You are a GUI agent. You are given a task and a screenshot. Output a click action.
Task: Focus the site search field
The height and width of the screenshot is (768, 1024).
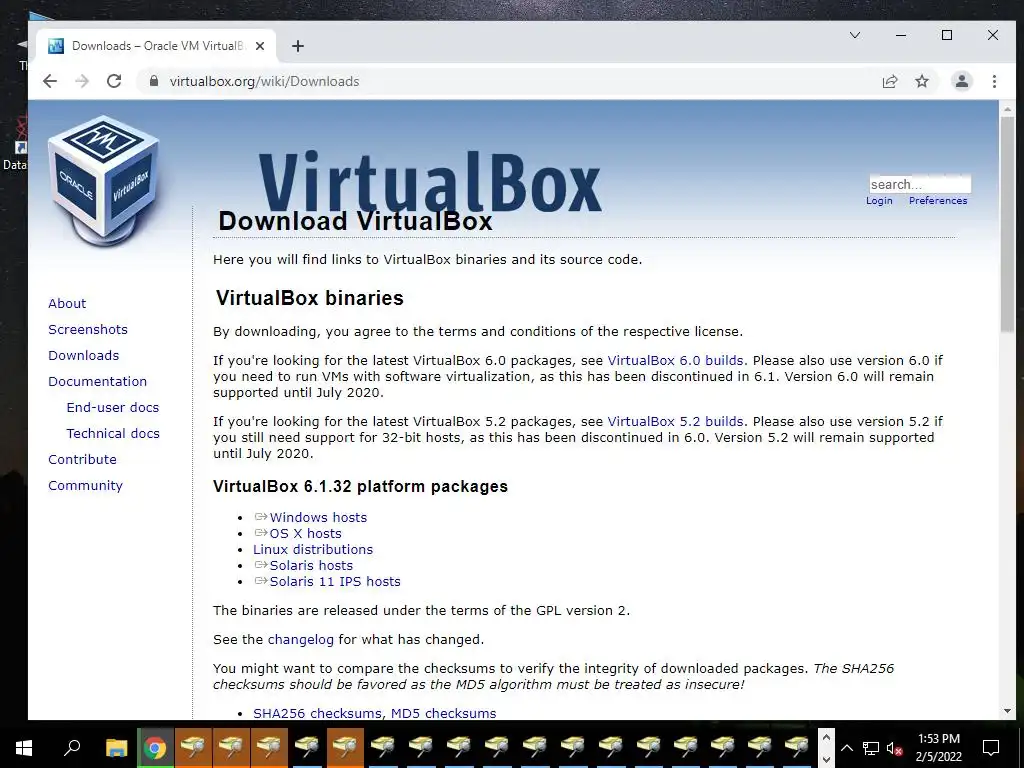click(920, 184)
